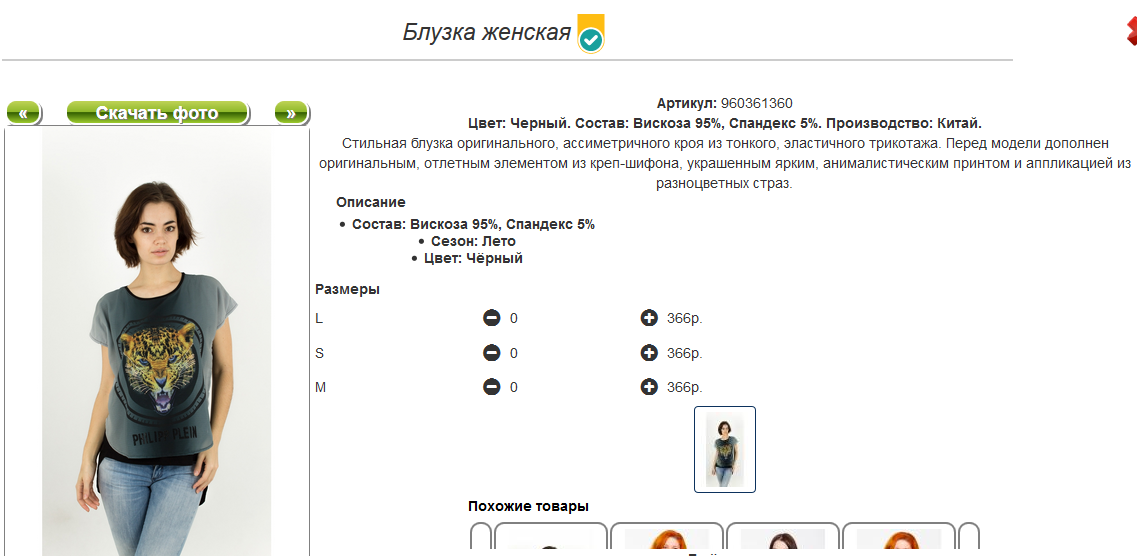1137x556 pixels.
Task: Click the Скачать фото download button
Action: click(157, 113)
